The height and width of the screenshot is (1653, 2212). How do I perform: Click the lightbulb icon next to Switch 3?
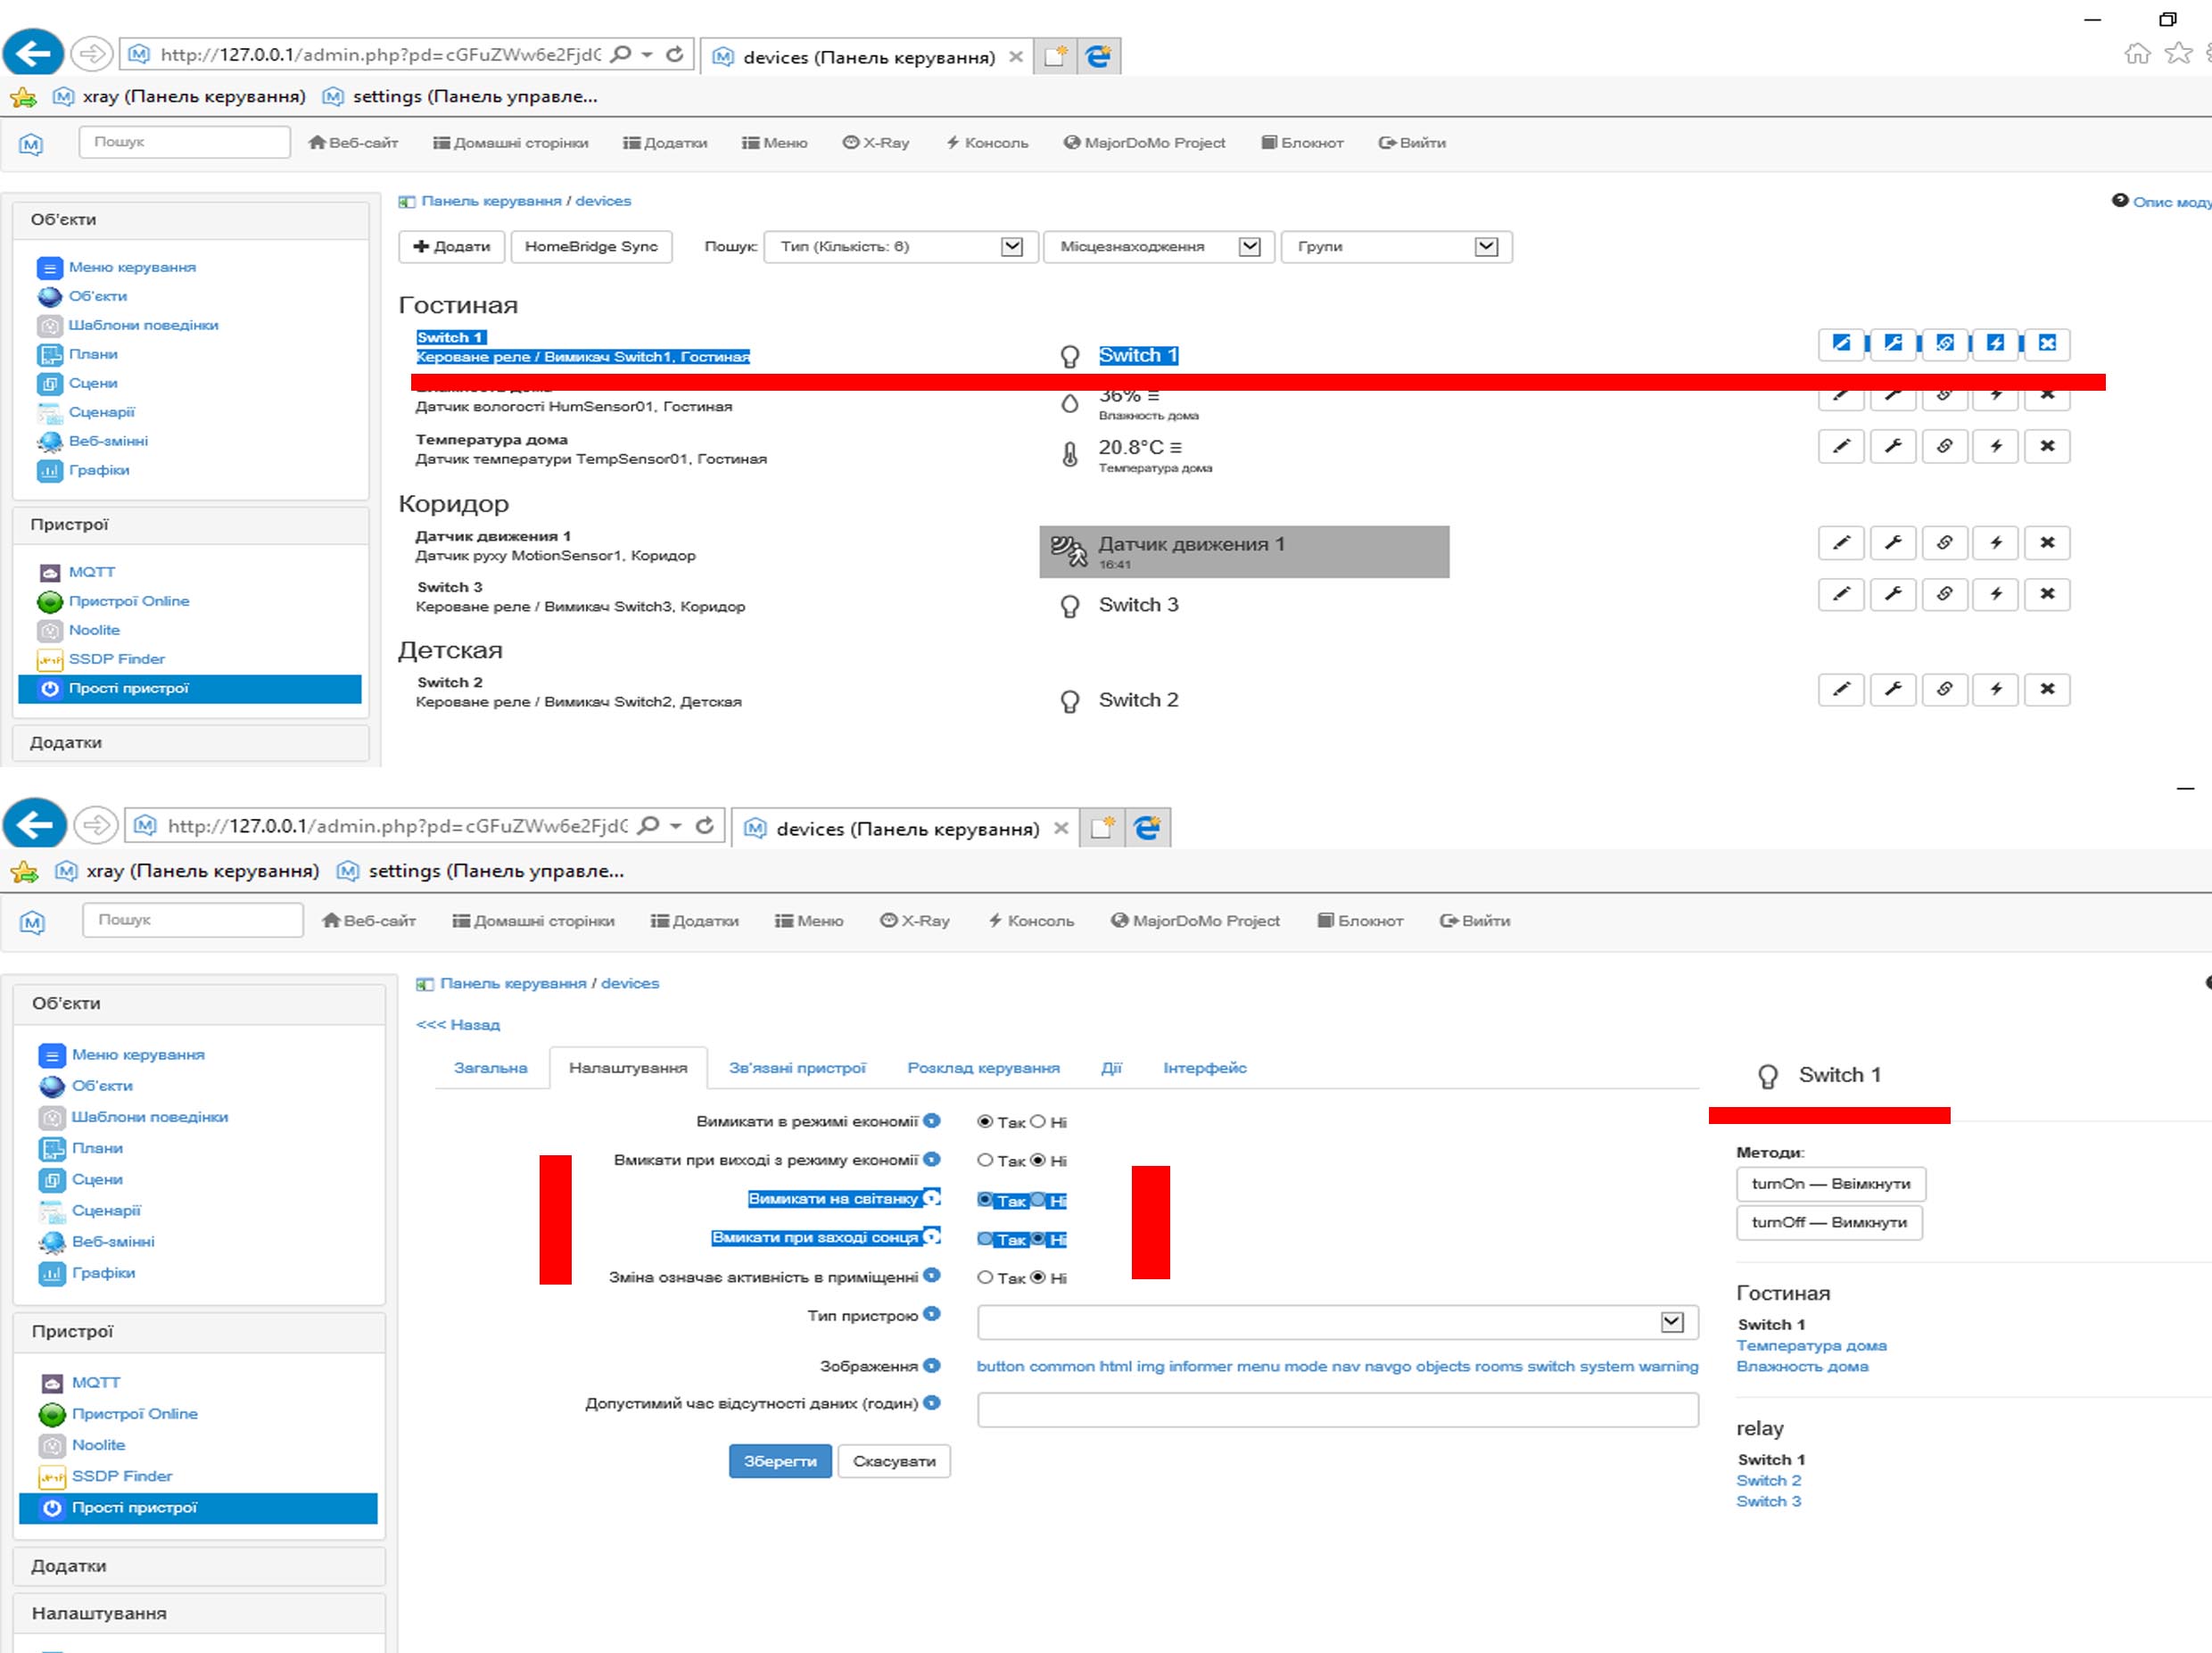click(x=1069, y=607)
